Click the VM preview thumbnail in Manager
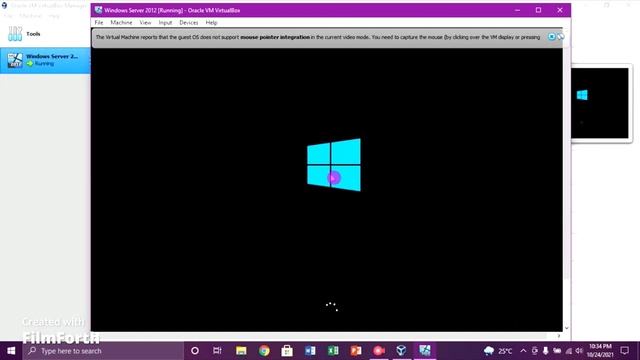640x360 pixels. tap(600, 103)
